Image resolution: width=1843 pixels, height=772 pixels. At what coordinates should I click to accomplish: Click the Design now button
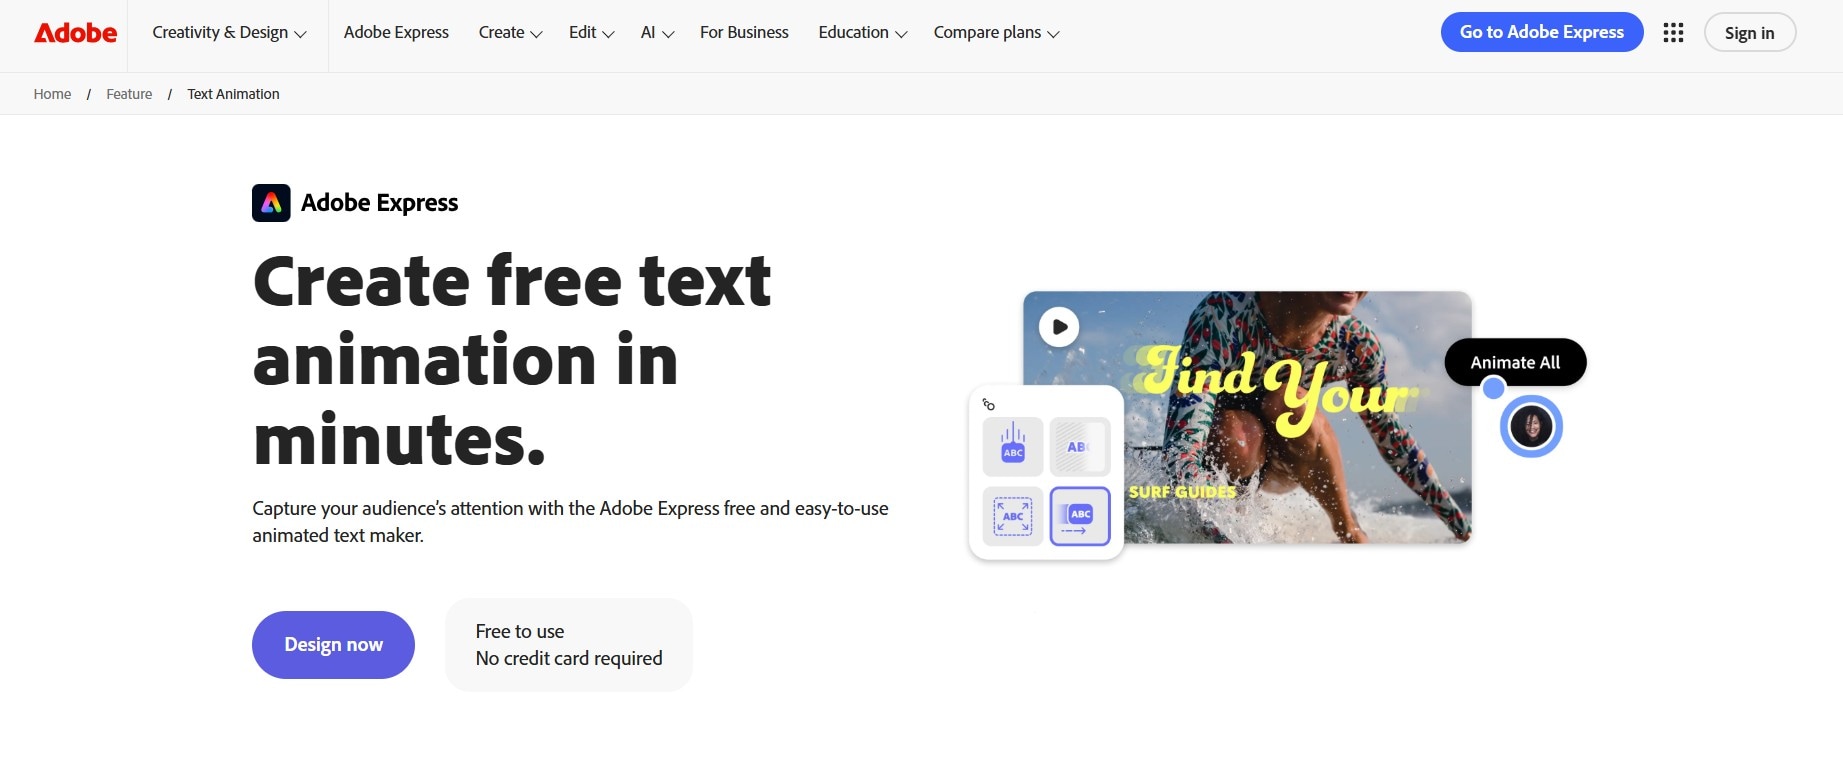click(333, 645)
